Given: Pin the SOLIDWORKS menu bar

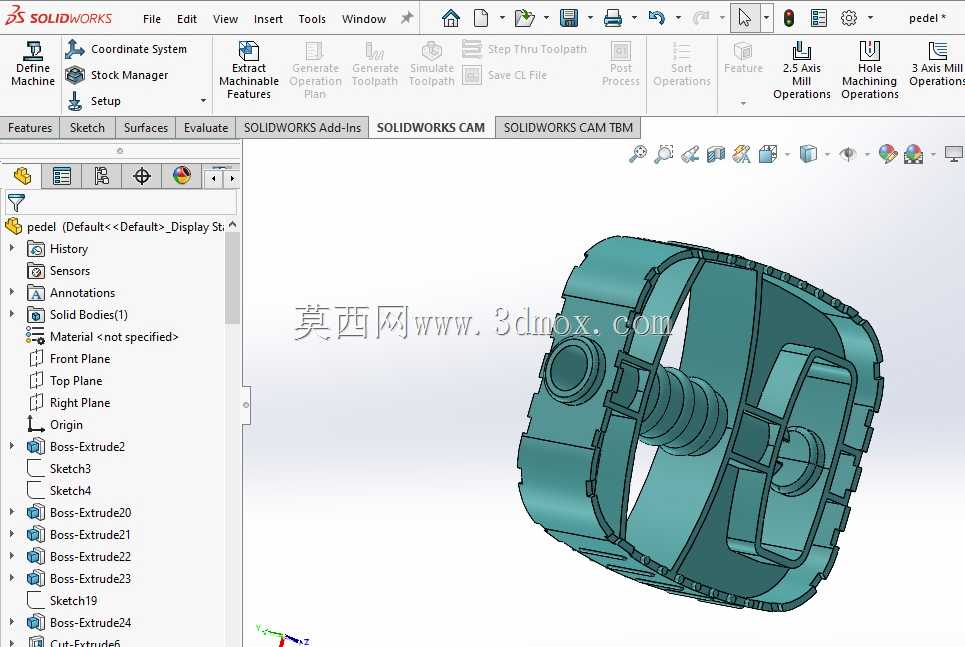Looking at the screenshot, I should (407, 18).
